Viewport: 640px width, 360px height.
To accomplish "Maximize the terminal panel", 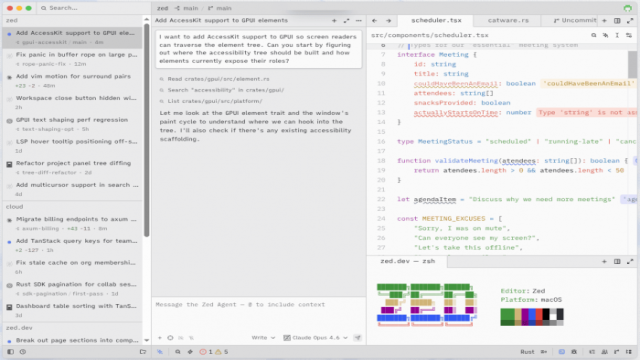I will point(630,261).
